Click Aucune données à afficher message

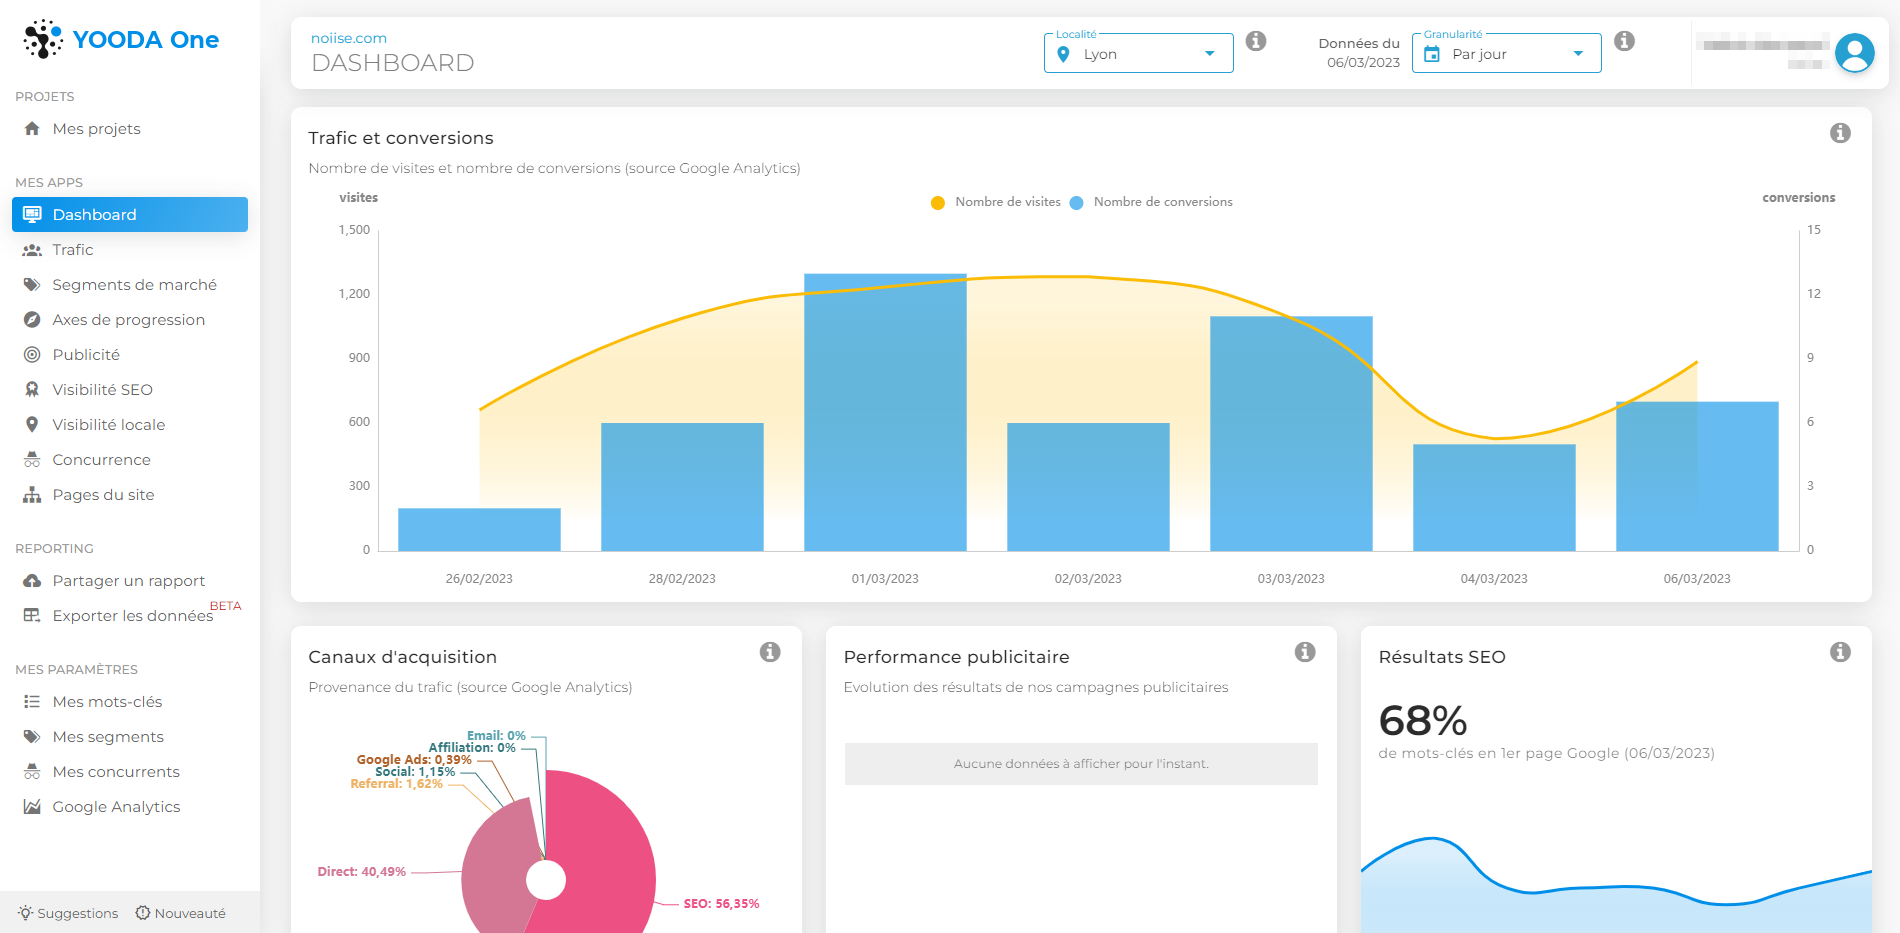pos(1081,764)
